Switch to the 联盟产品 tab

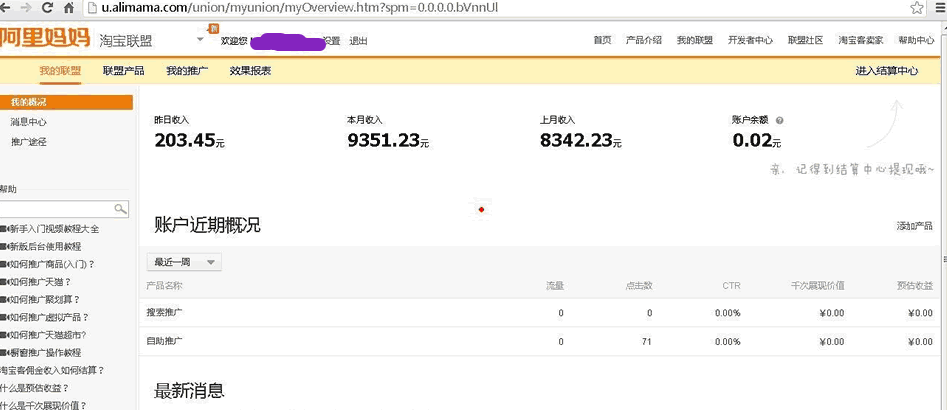[x=123, y=71]
